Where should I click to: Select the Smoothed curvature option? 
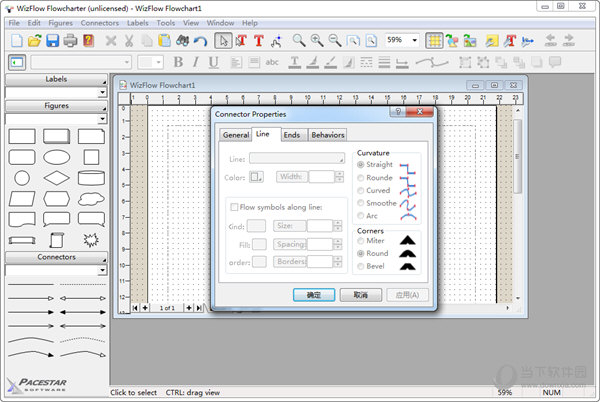[377, 203]
